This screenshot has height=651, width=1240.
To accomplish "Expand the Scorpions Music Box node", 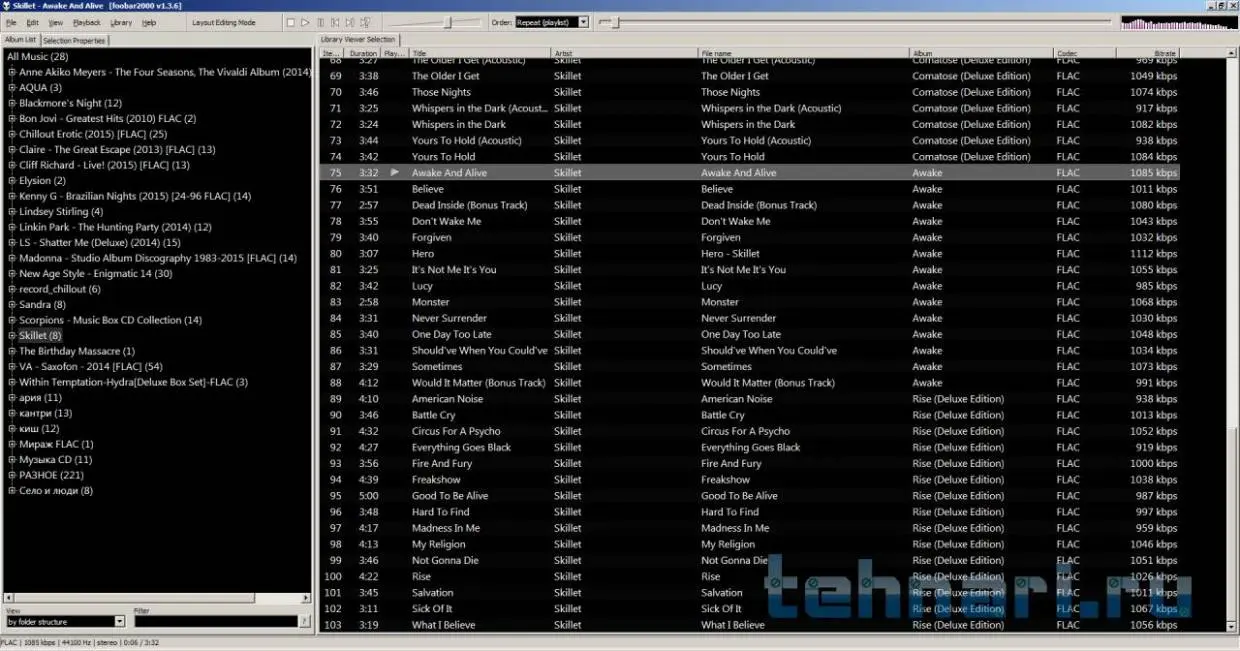I will [12, 320].
